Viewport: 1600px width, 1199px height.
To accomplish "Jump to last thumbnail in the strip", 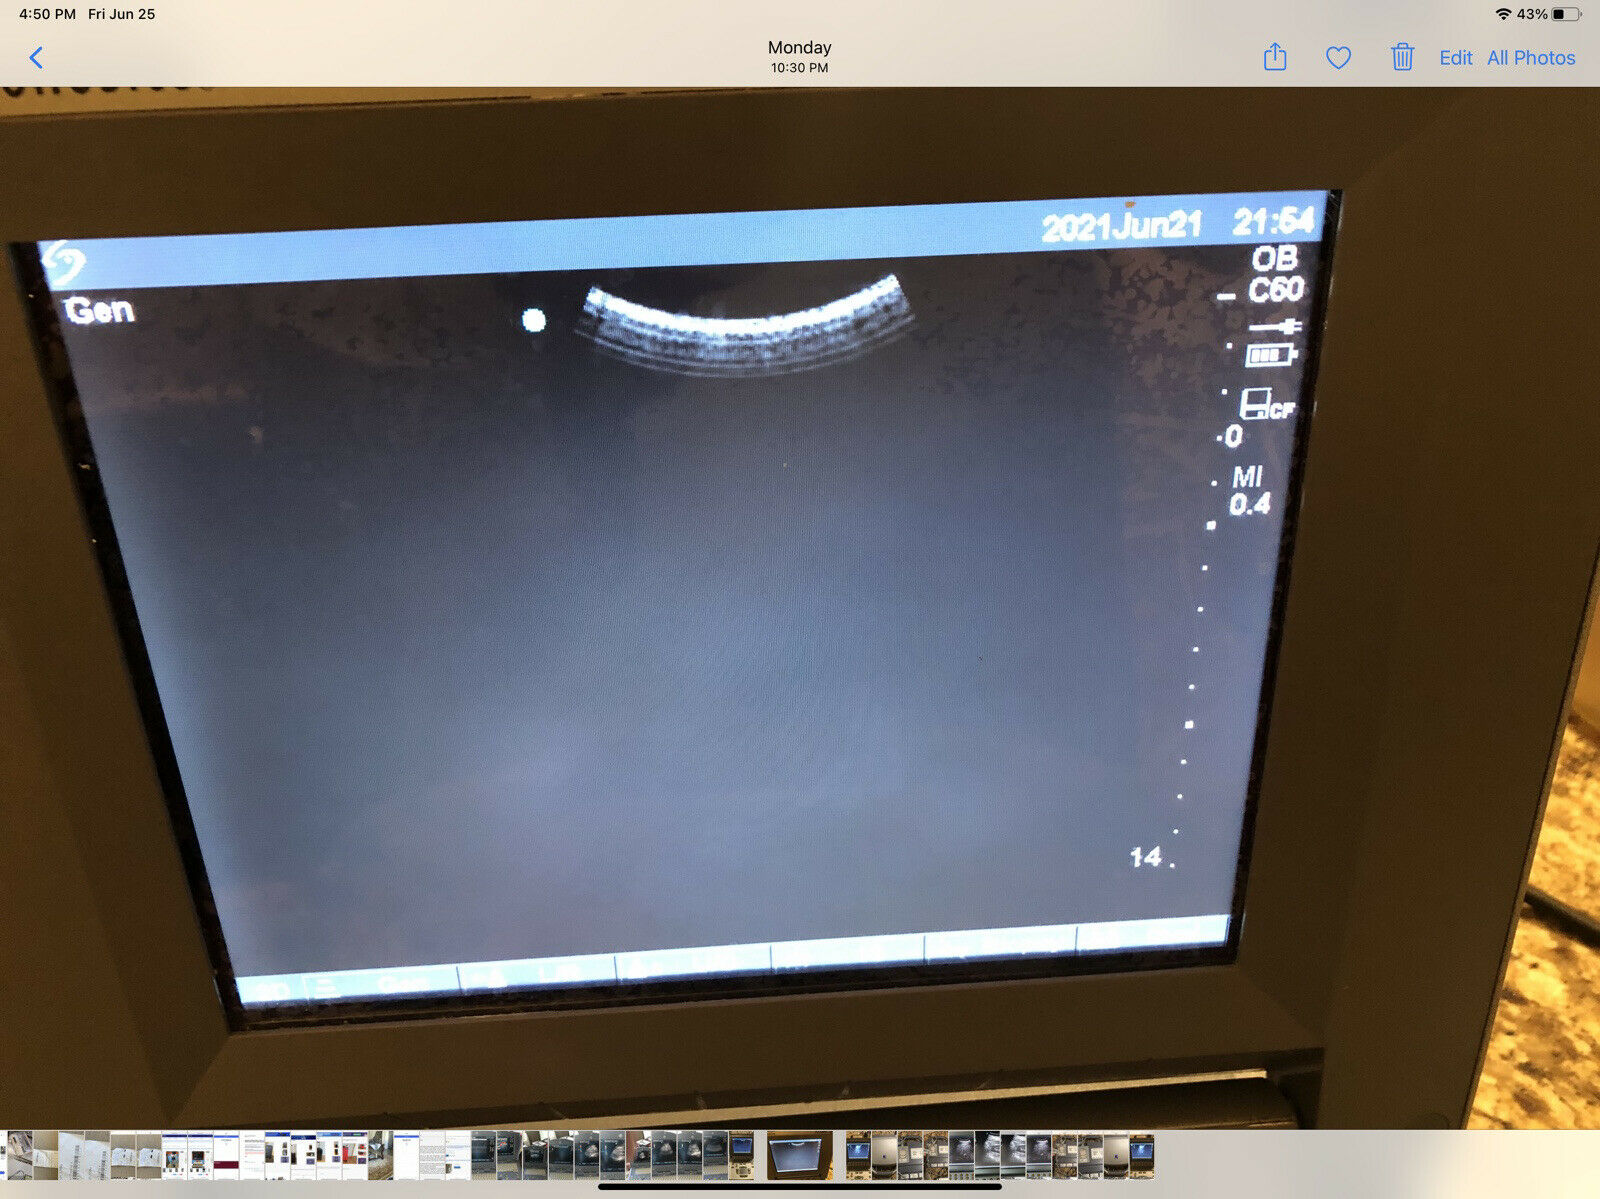I will [x=1141, y=1156].
